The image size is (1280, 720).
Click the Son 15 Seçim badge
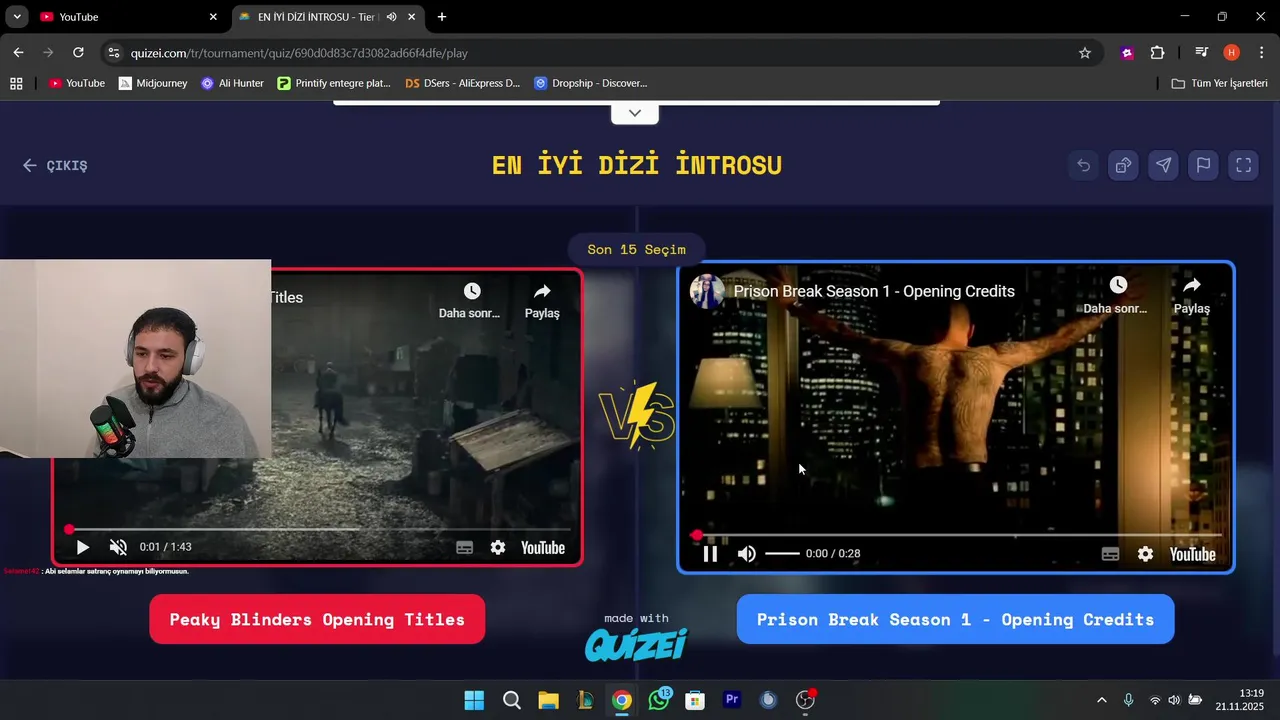click(636, 249)
